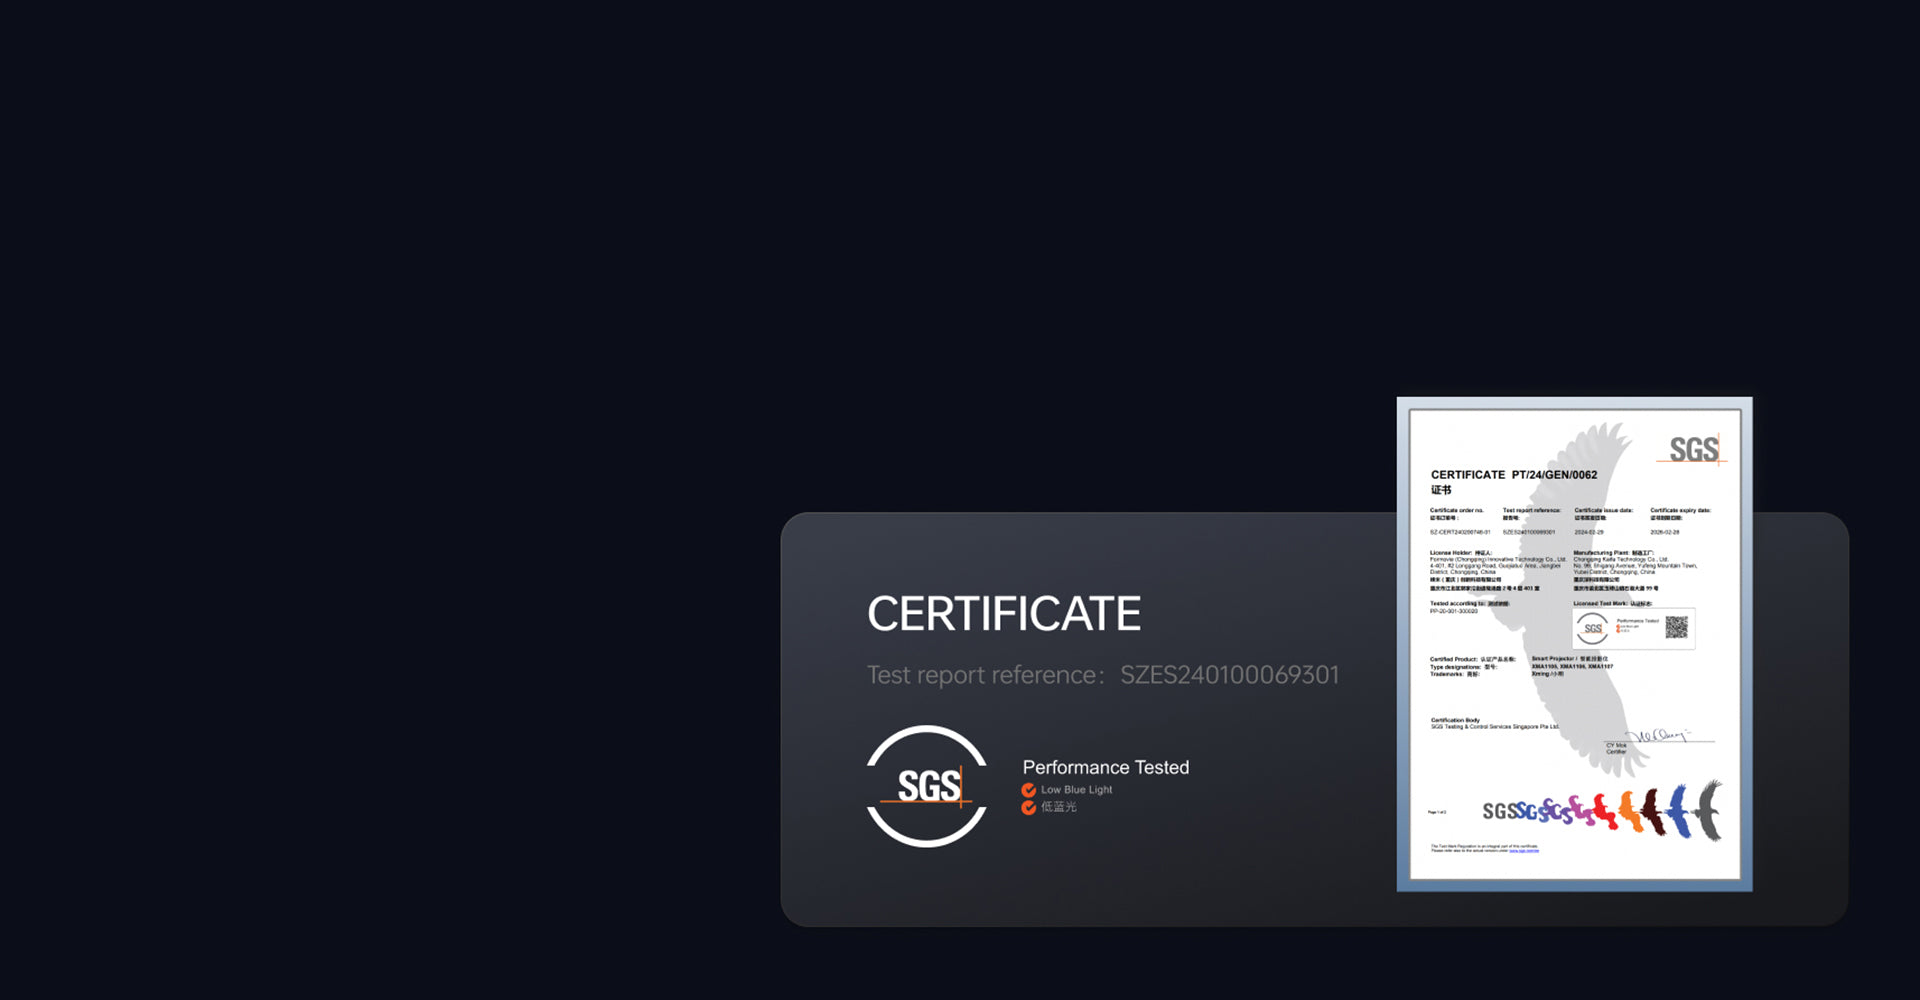Open the blue link at certificate bottom
The height and width of the screenshot is (1000, 1920).
pyautogui.click(x=1524, y=851)
